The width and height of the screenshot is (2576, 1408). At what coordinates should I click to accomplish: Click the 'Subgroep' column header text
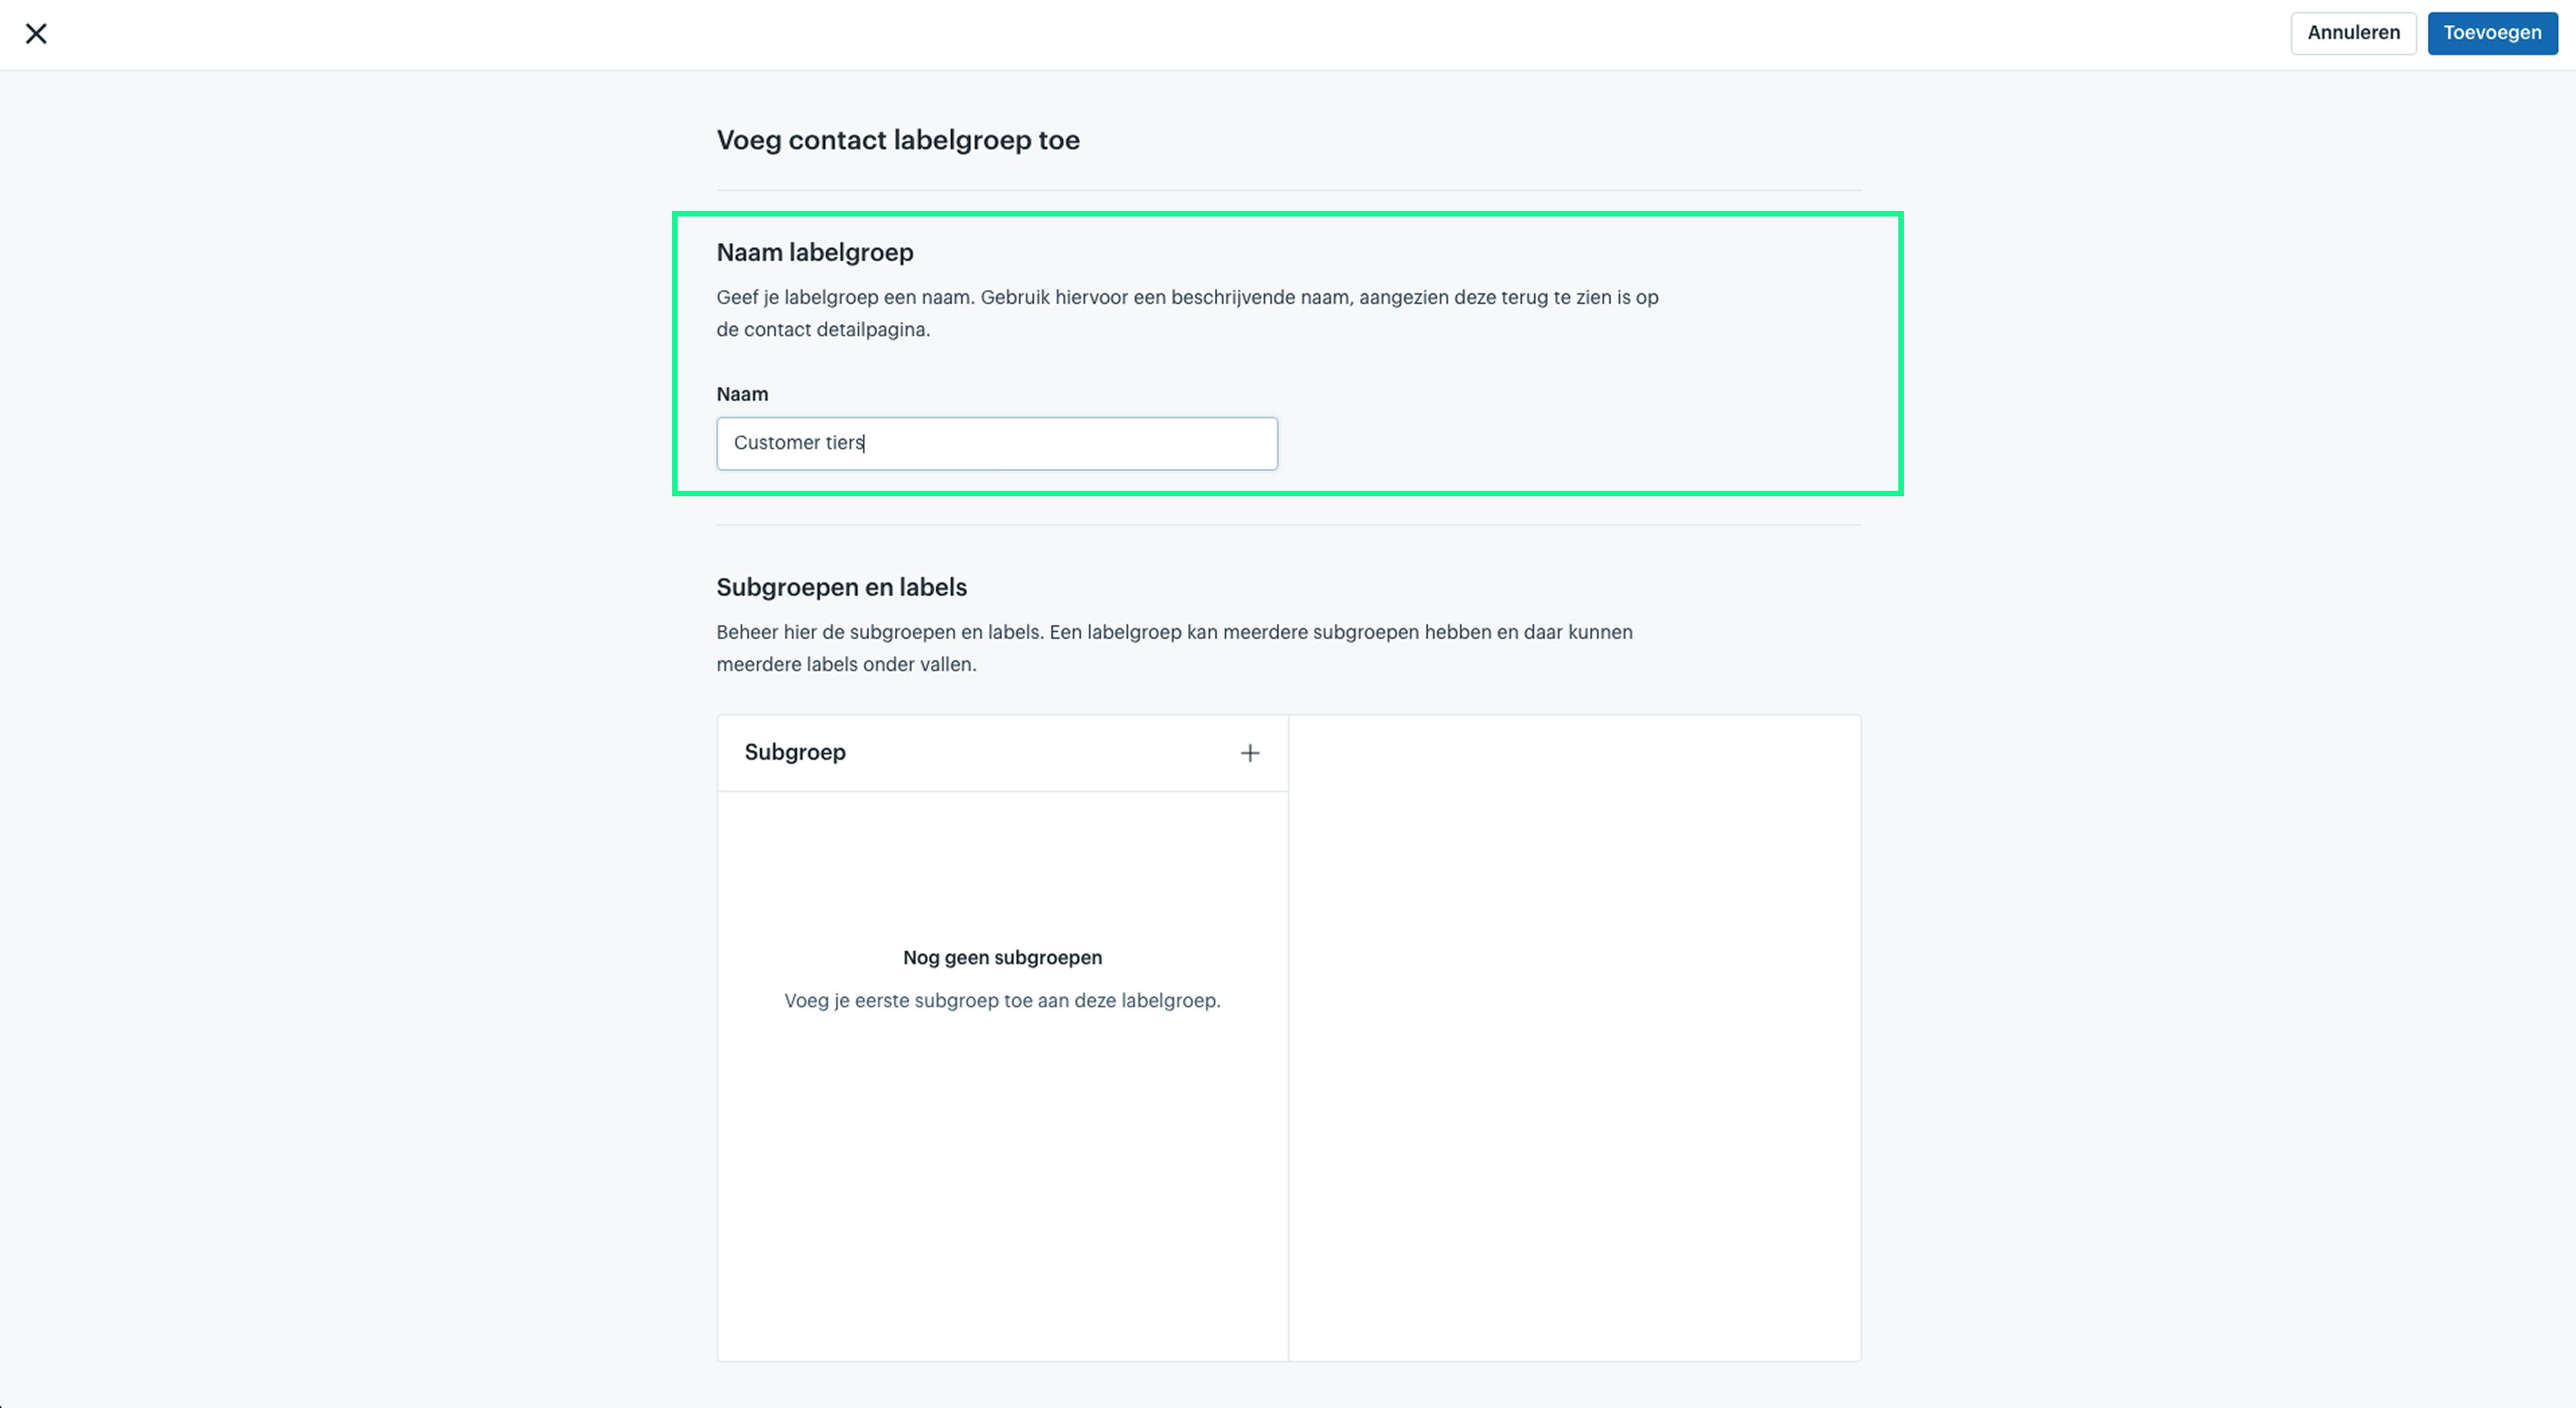(795, 752)
